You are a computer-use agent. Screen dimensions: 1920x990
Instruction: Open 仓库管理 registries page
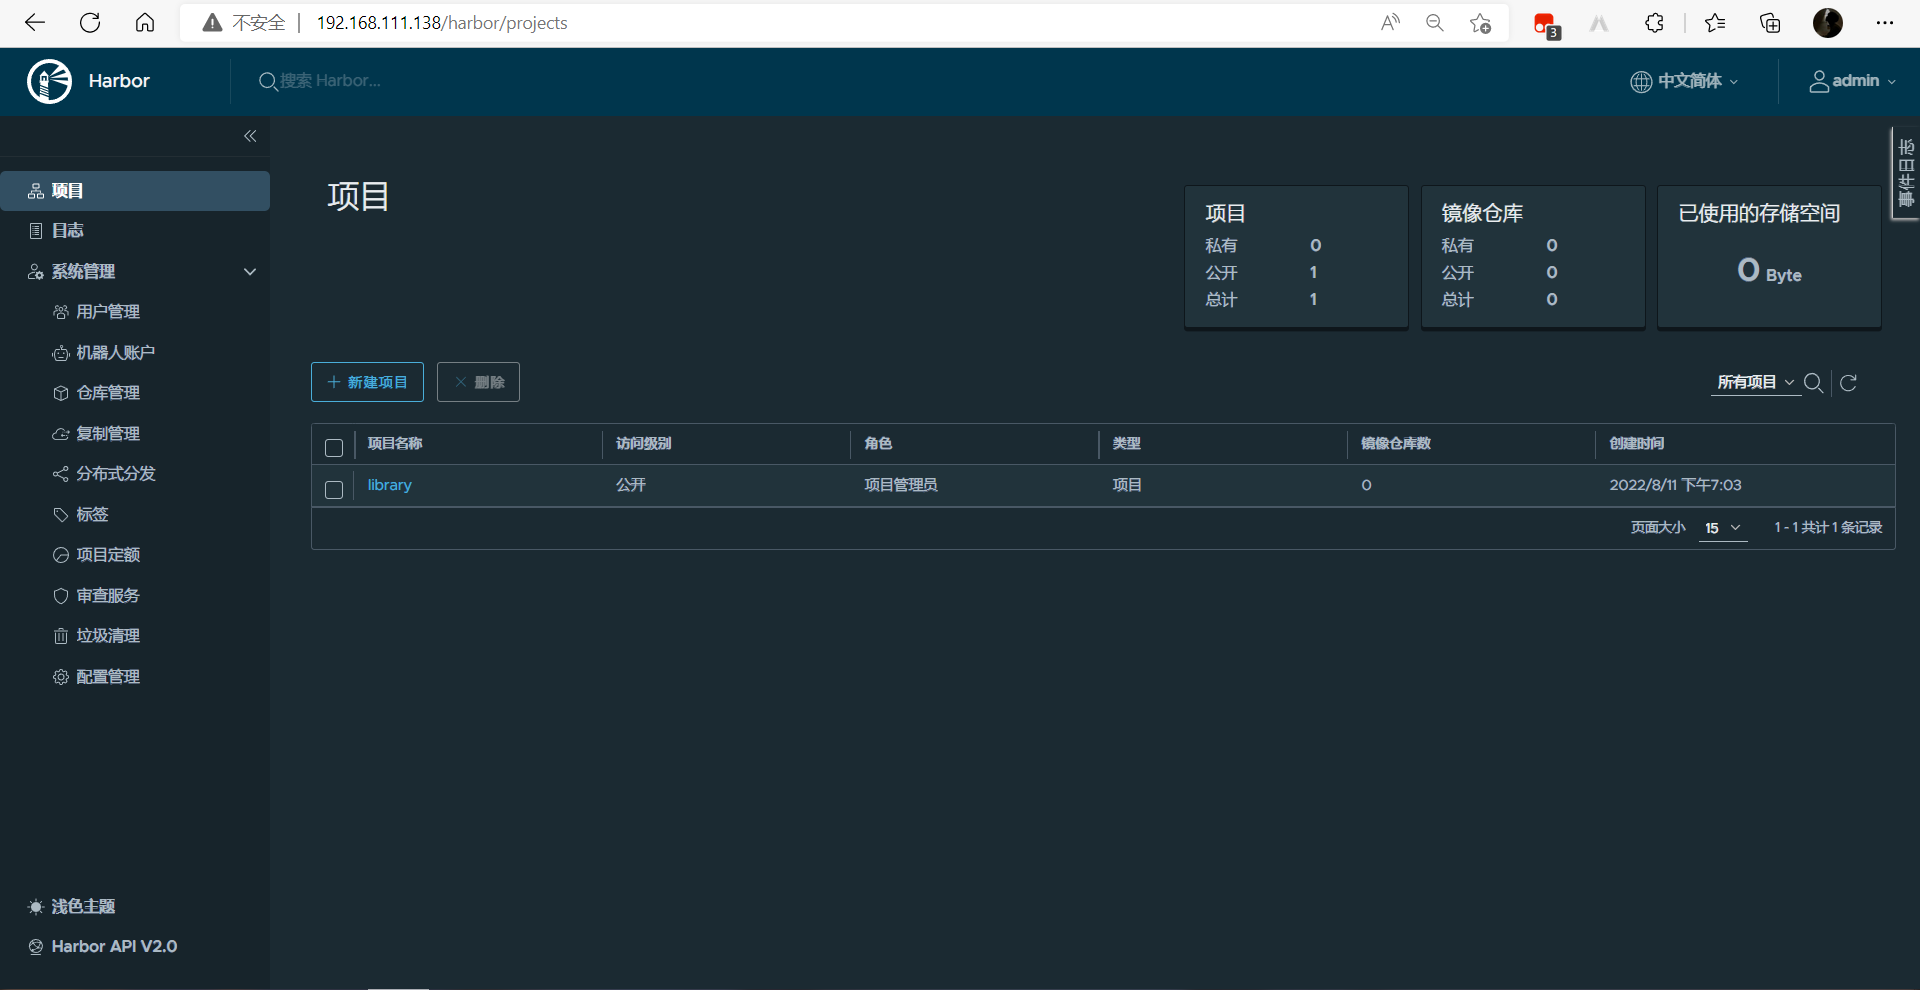(108, 393)
